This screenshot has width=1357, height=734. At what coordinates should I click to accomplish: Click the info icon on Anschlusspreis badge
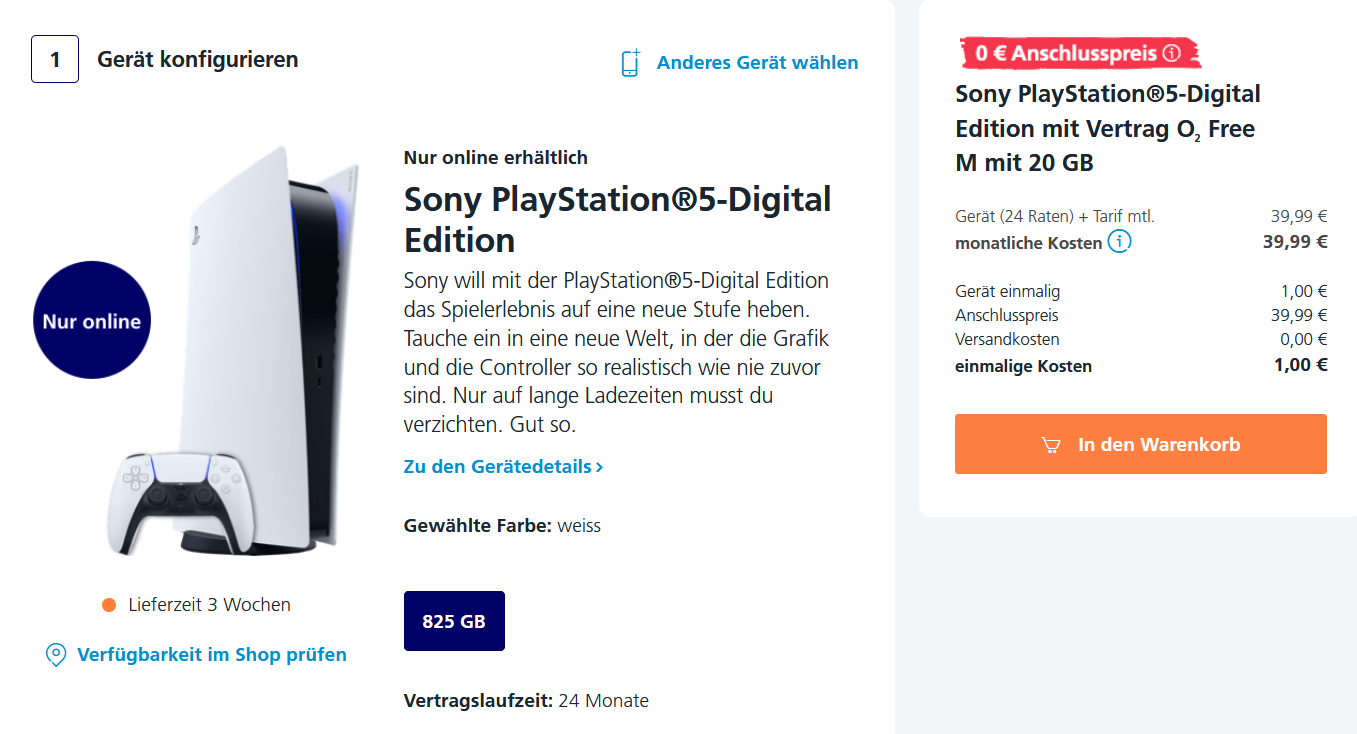[x=1172, y=53]
